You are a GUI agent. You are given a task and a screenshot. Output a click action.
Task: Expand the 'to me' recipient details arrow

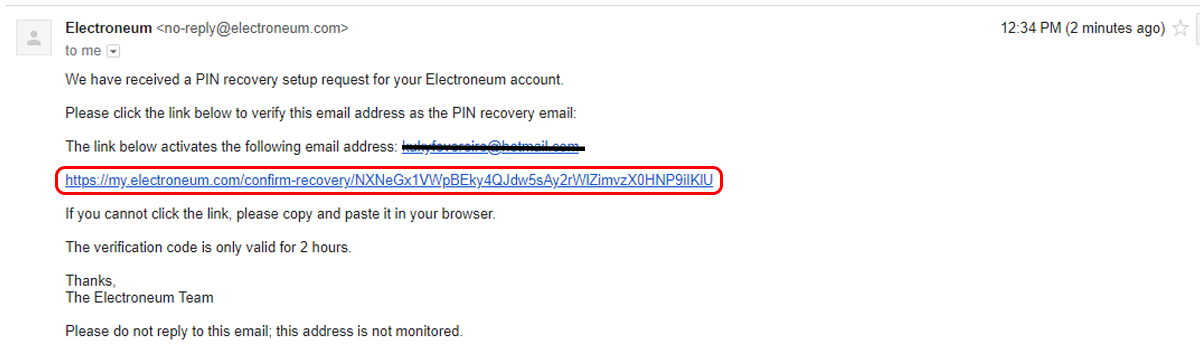click(113, 50)
